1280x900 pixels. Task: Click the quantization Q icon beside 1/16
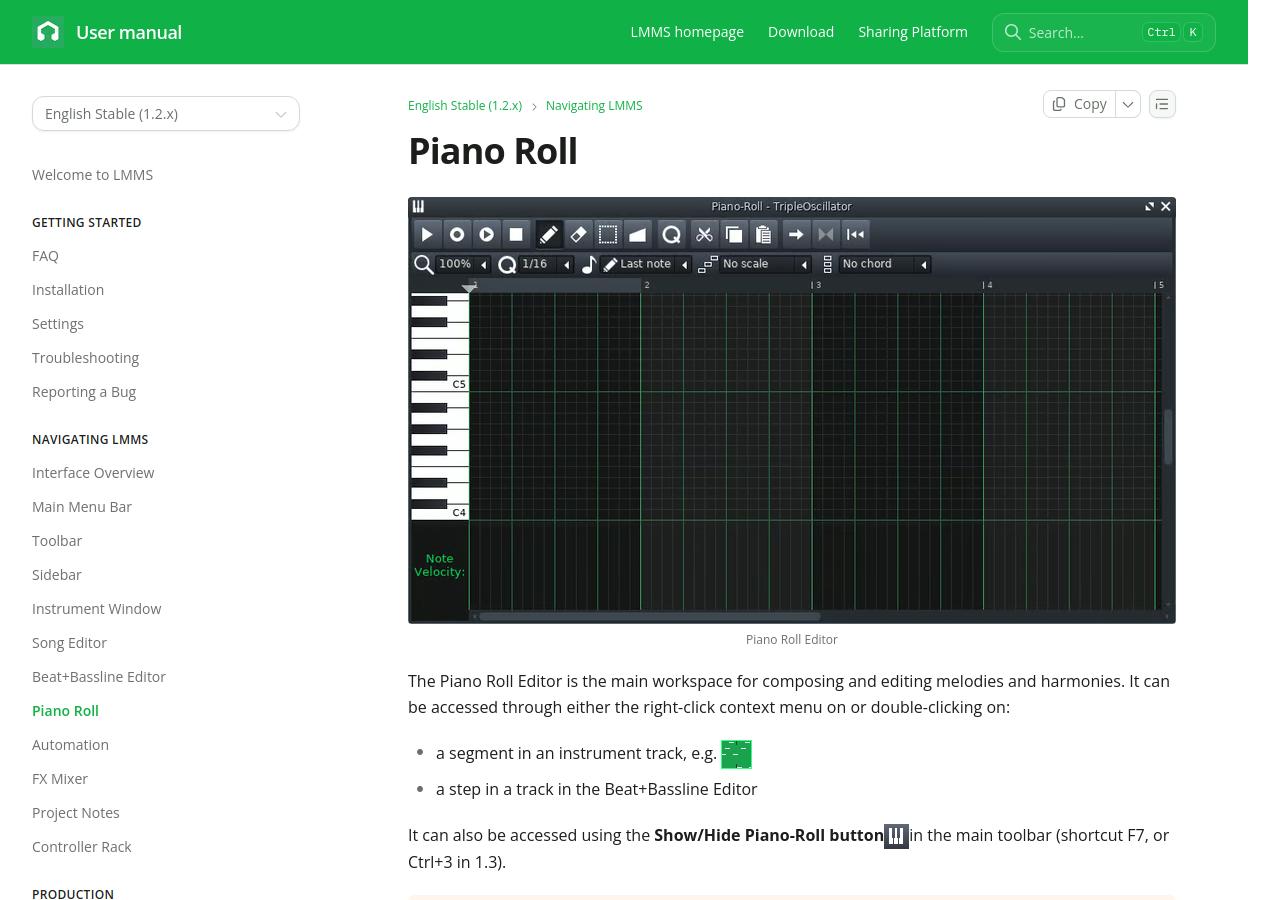point(507,264)
